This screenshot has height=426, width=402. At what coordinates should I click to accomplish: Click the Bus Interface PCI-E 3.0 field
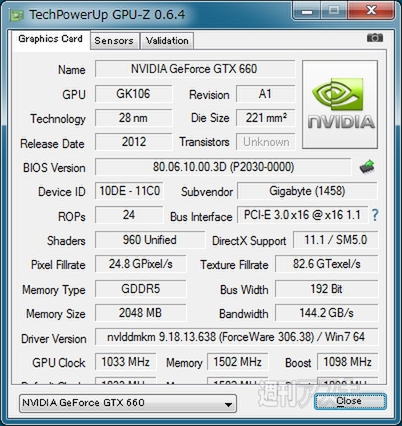(302, 215)
